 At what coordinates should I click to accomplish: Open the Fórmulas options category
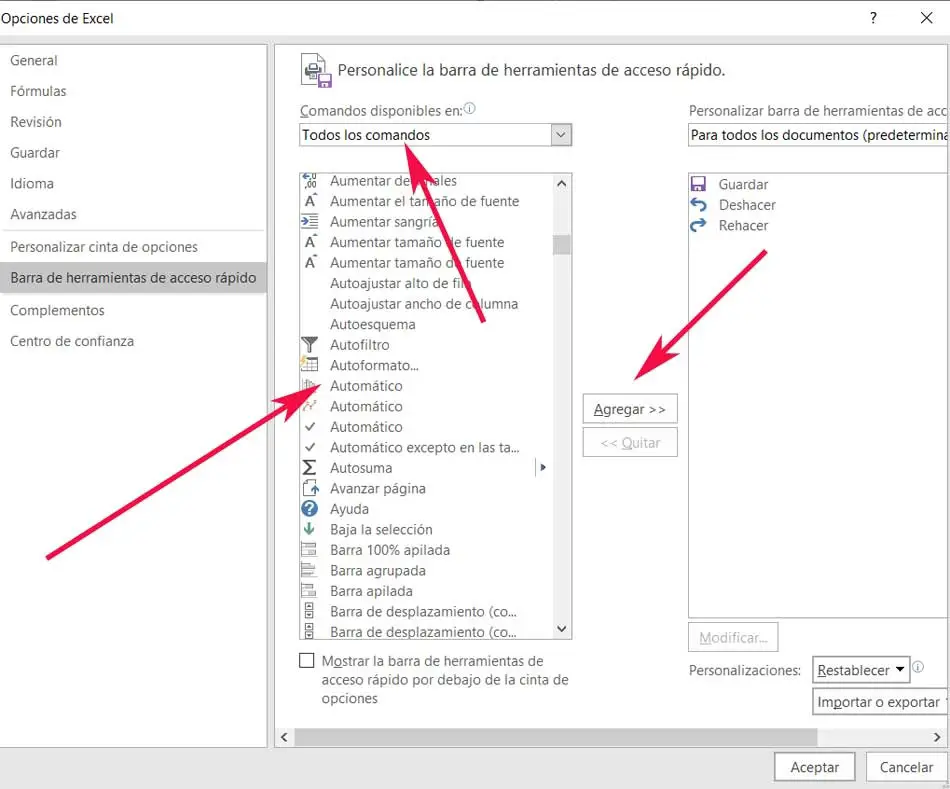[x=133, y=91]
